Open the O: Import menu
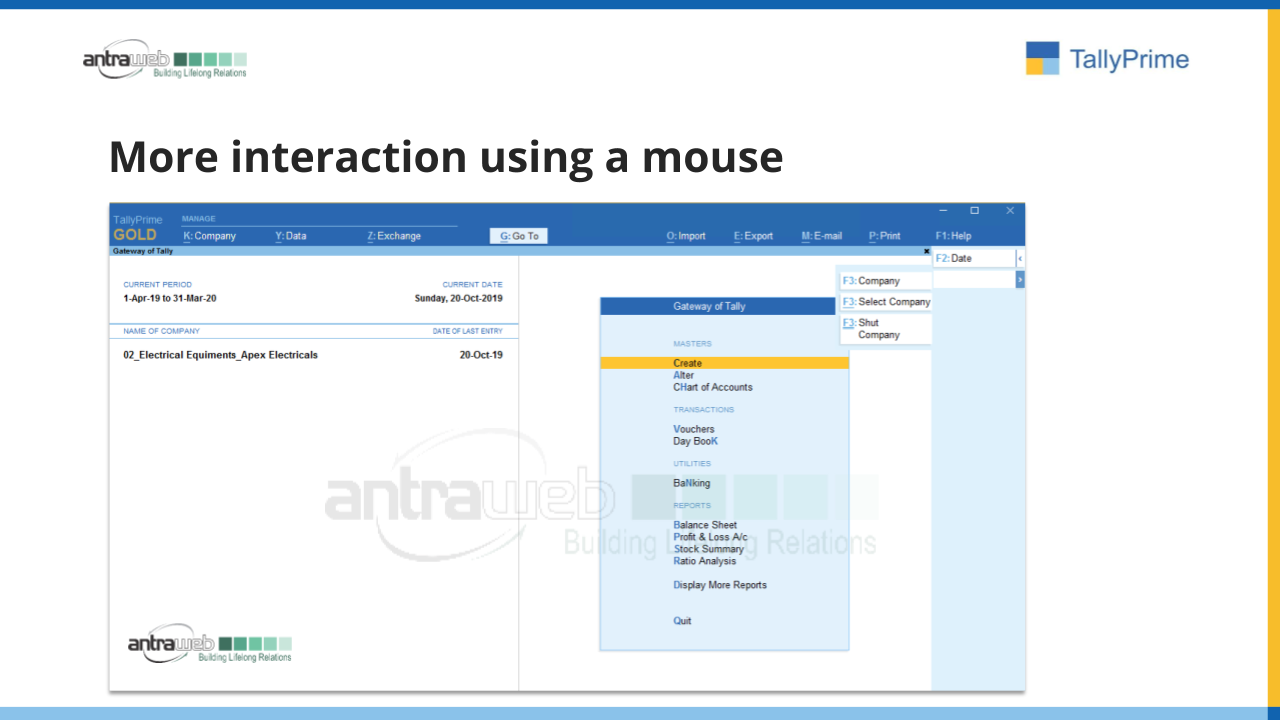The height and width of the screenshot is (720, 1280). pyautogui.click(x=686, y=236)
